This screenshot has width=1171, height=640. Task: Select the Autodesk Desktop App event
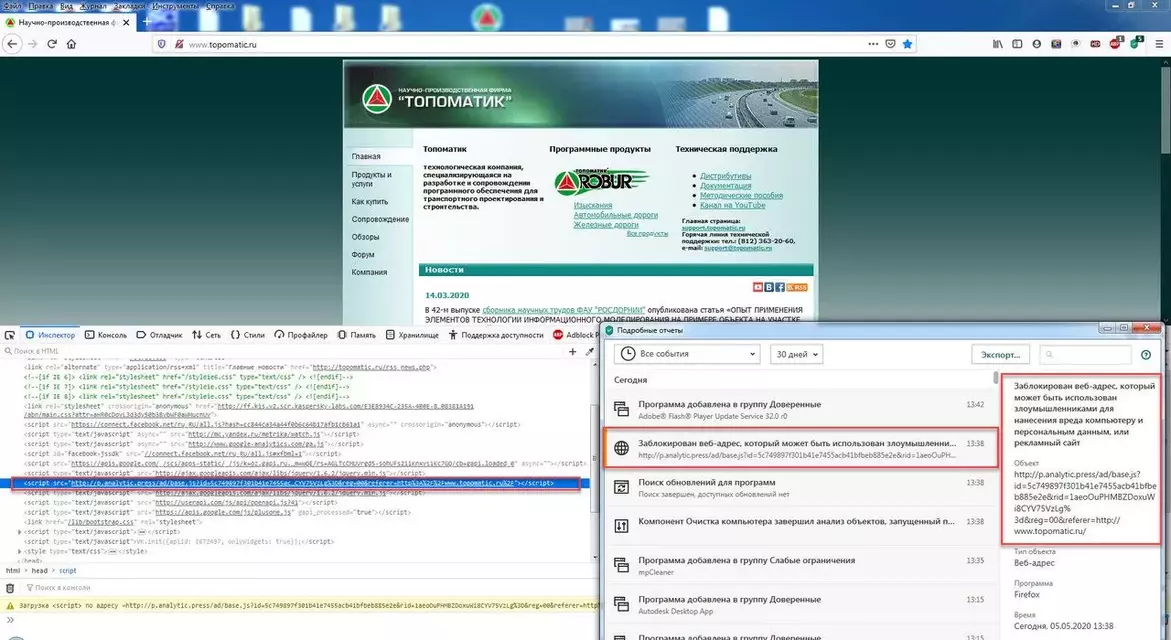point(801,604)
